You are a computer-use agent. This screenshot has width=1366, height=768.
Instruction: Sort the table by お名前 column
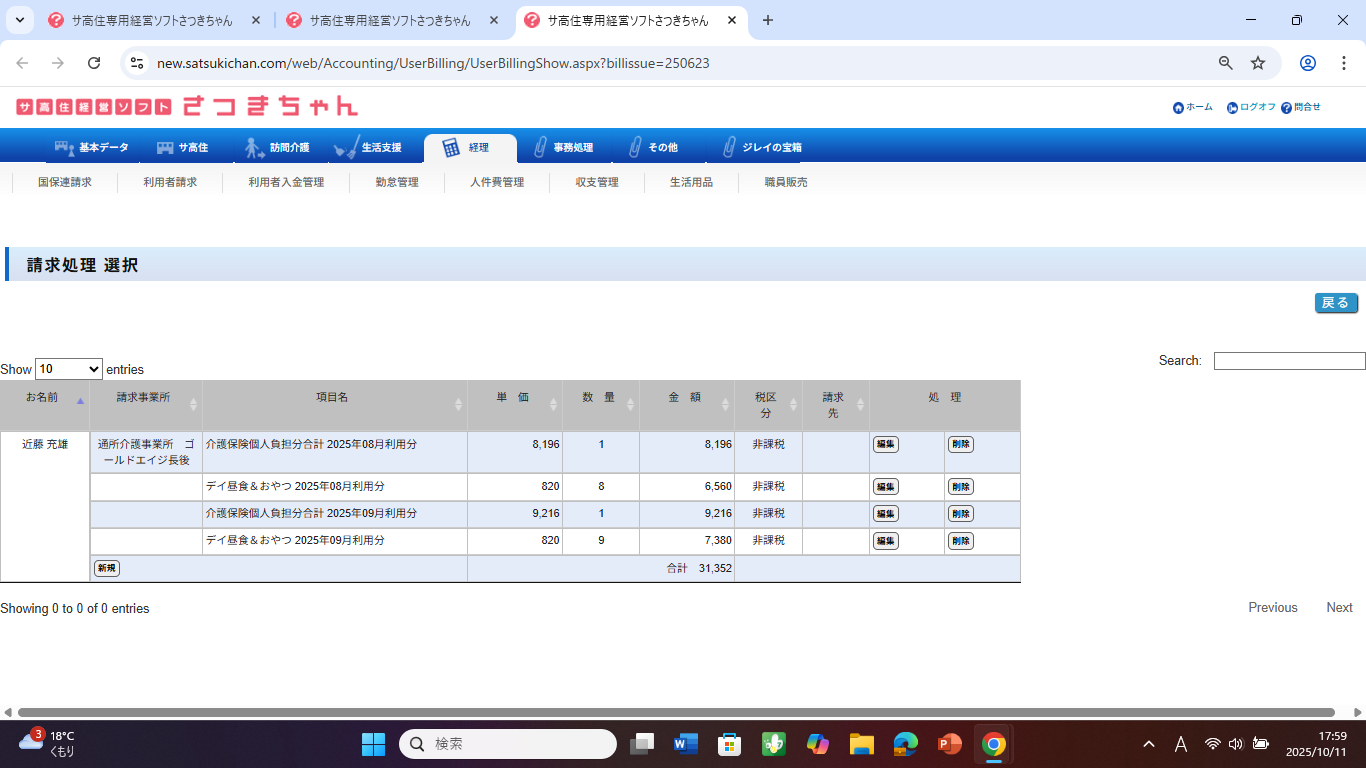pyautogui.click(x=45, y=398)
